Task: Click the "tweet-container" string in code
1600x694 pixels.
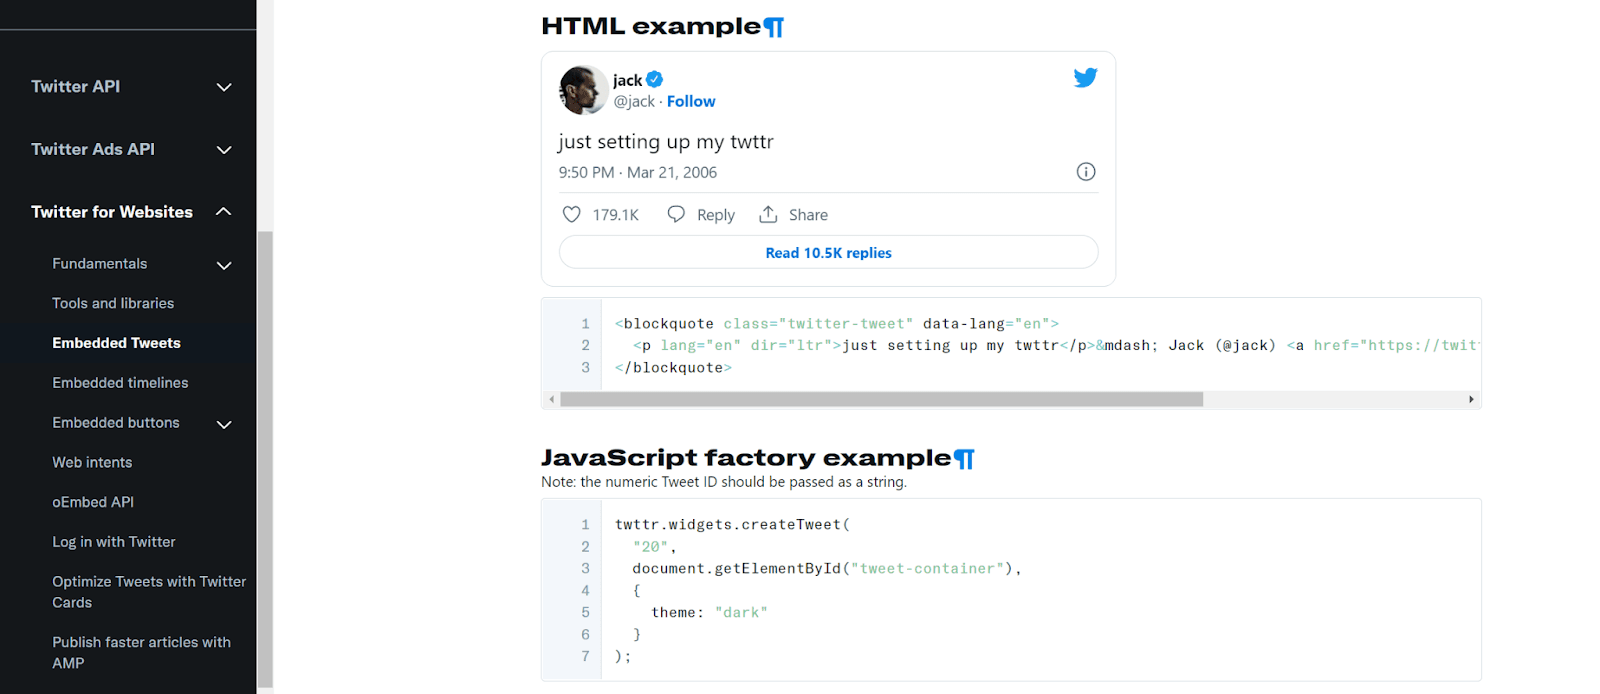Action: click(927, 568)
